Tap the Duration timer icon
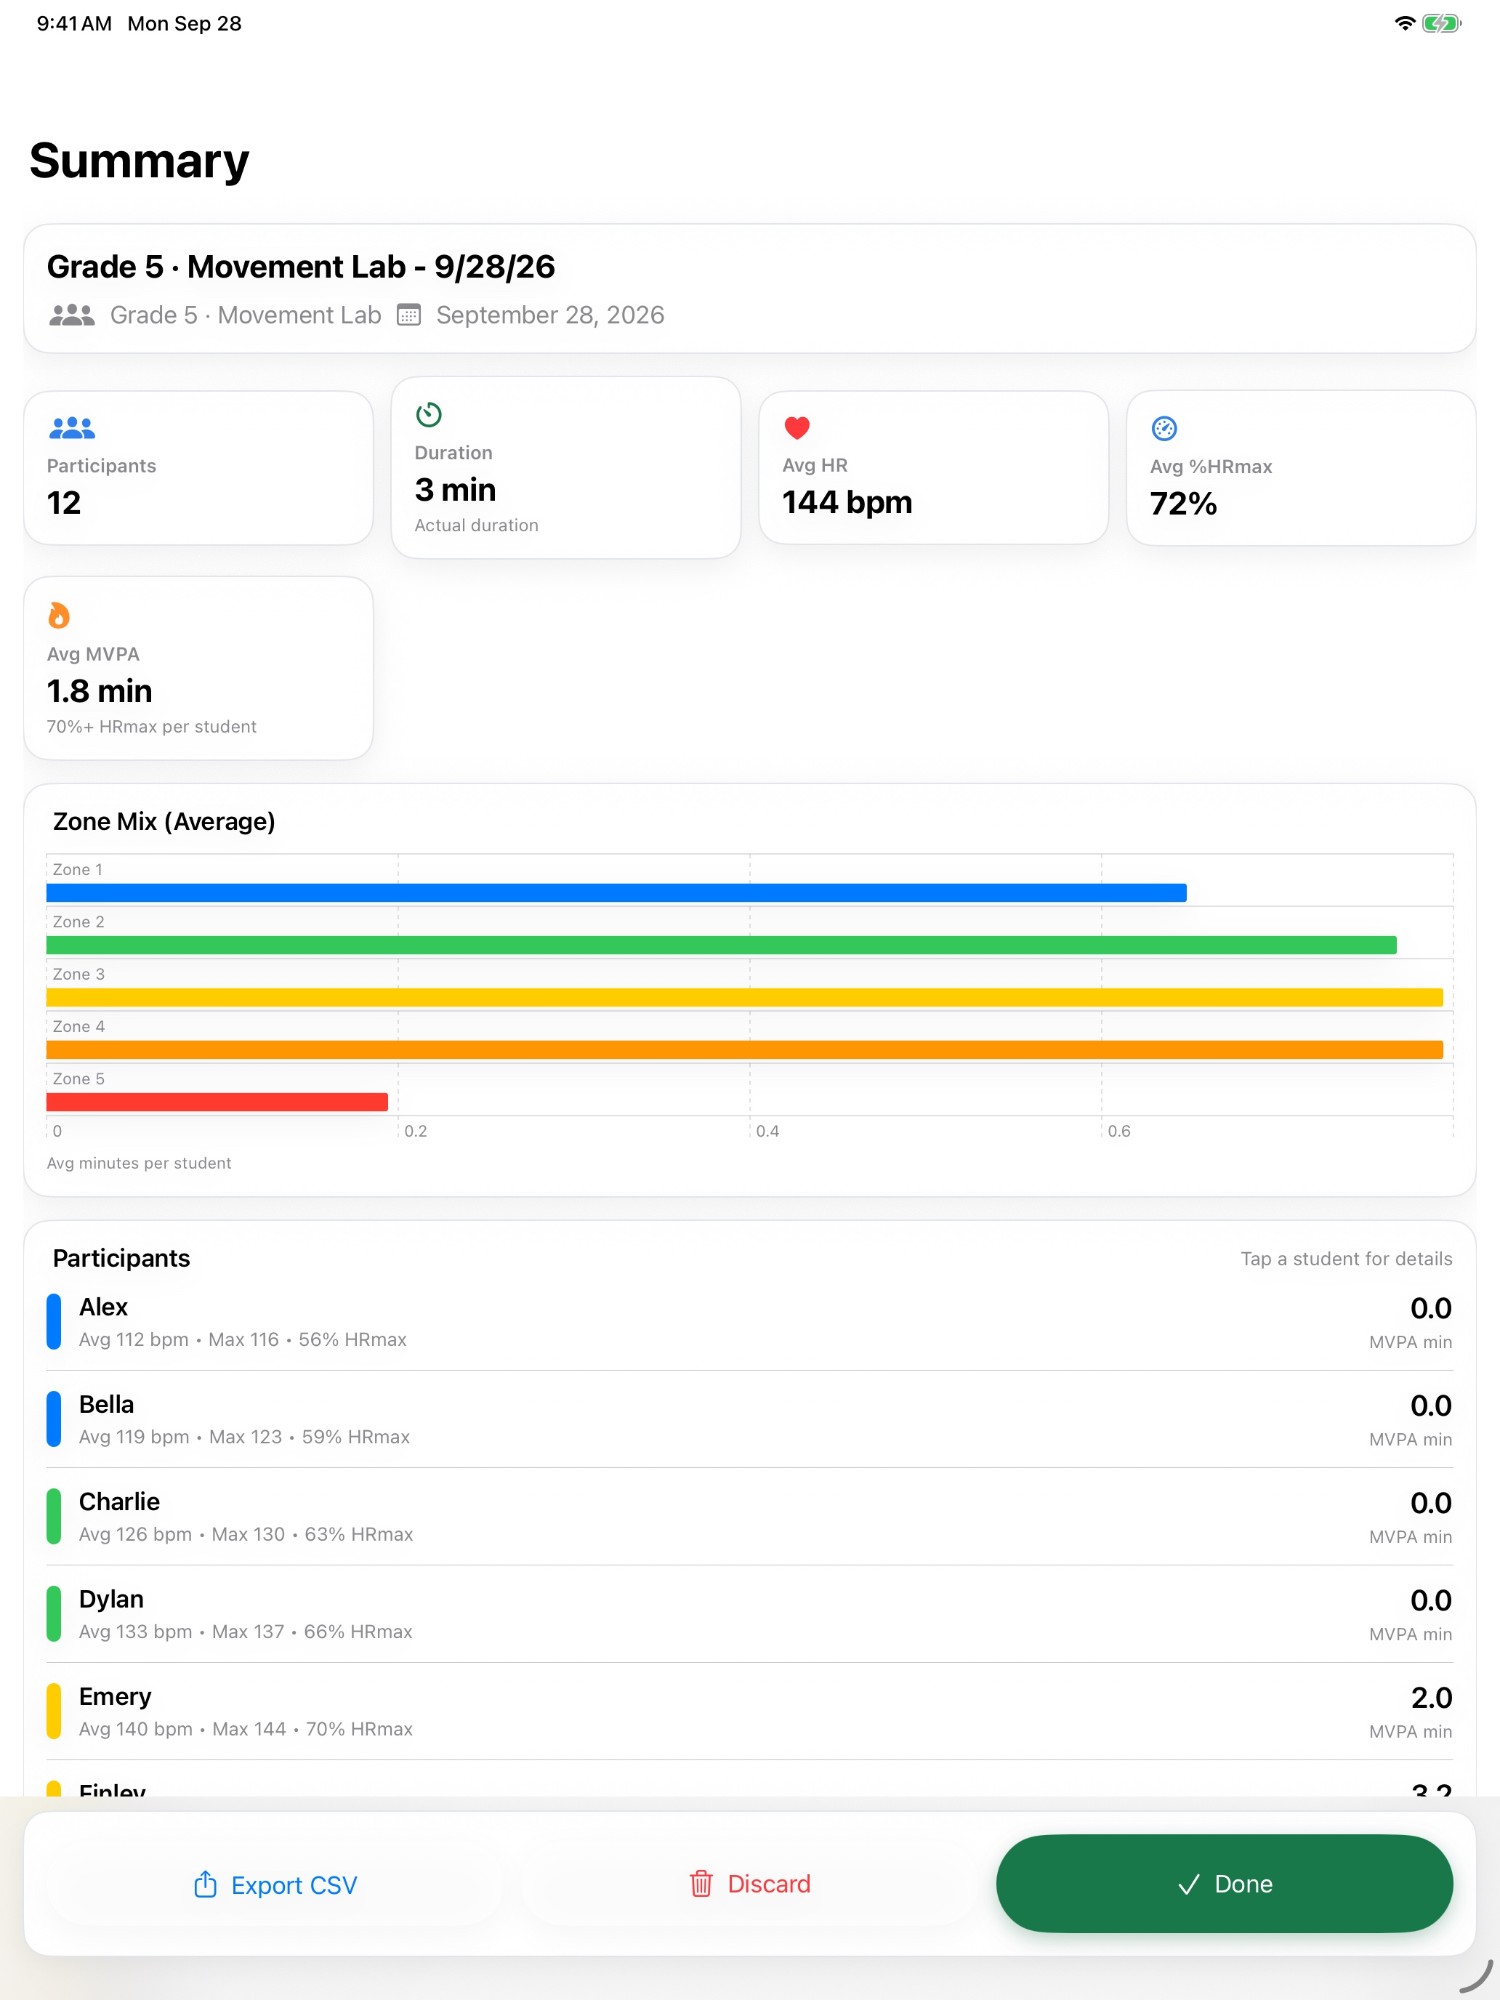The height and width of the screenshot is (2000, 1500). point(429,414)
